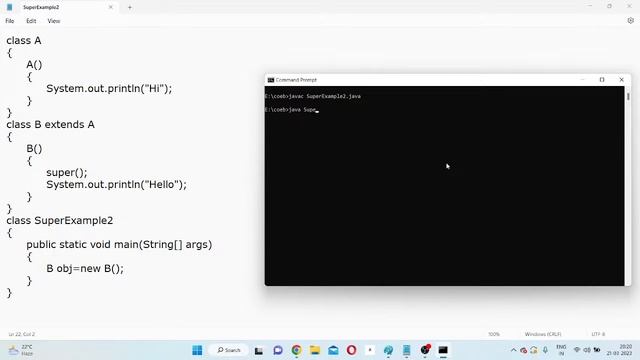This screenshot has width=640, height=360.
Task: Click the orange tray icon
Action: tap(534, 350)
